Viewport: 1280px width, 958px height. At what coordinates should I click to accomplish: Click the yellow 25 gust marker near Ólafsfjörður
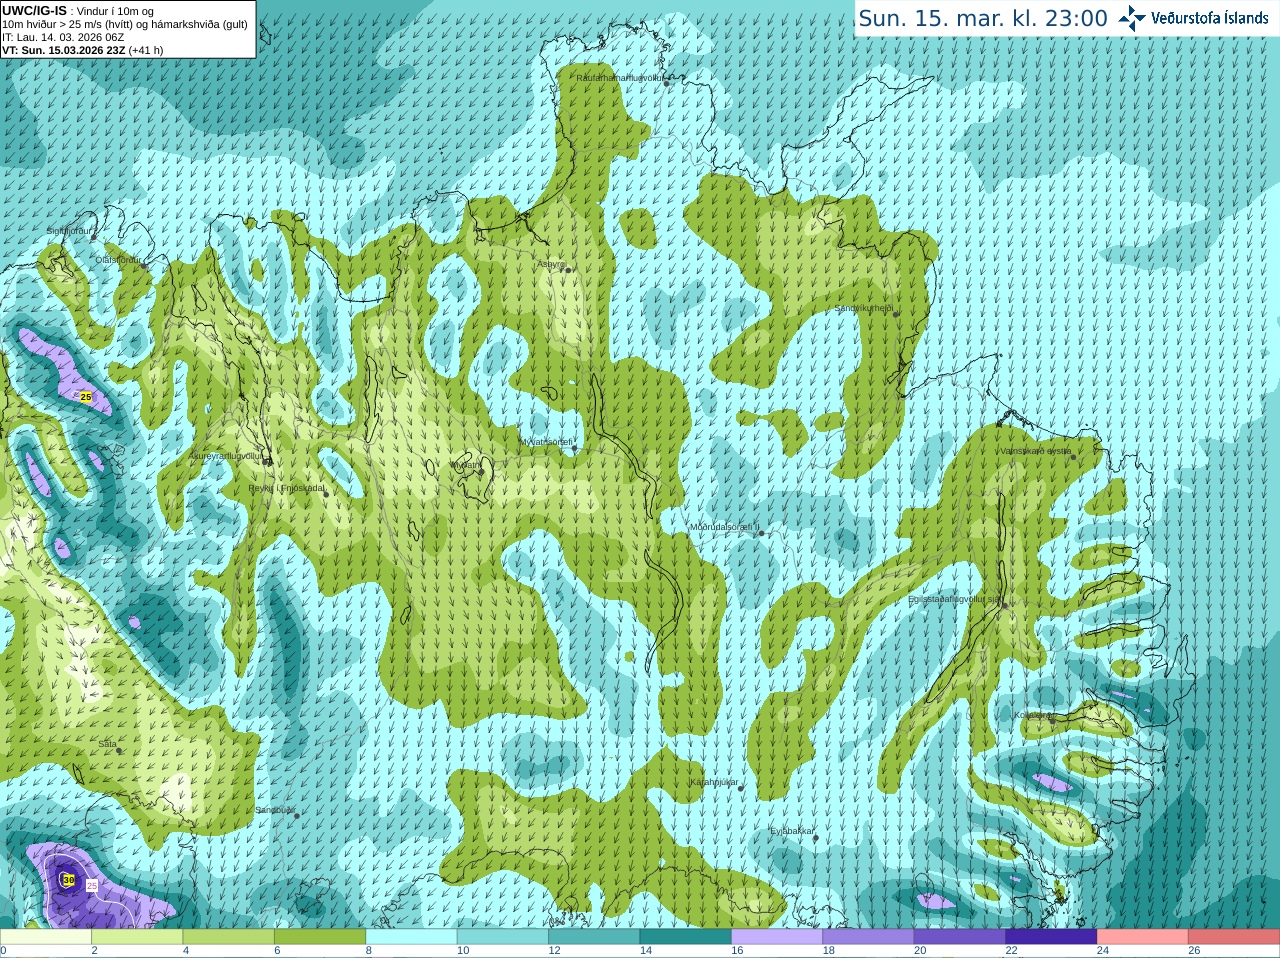tap(85, 397)
